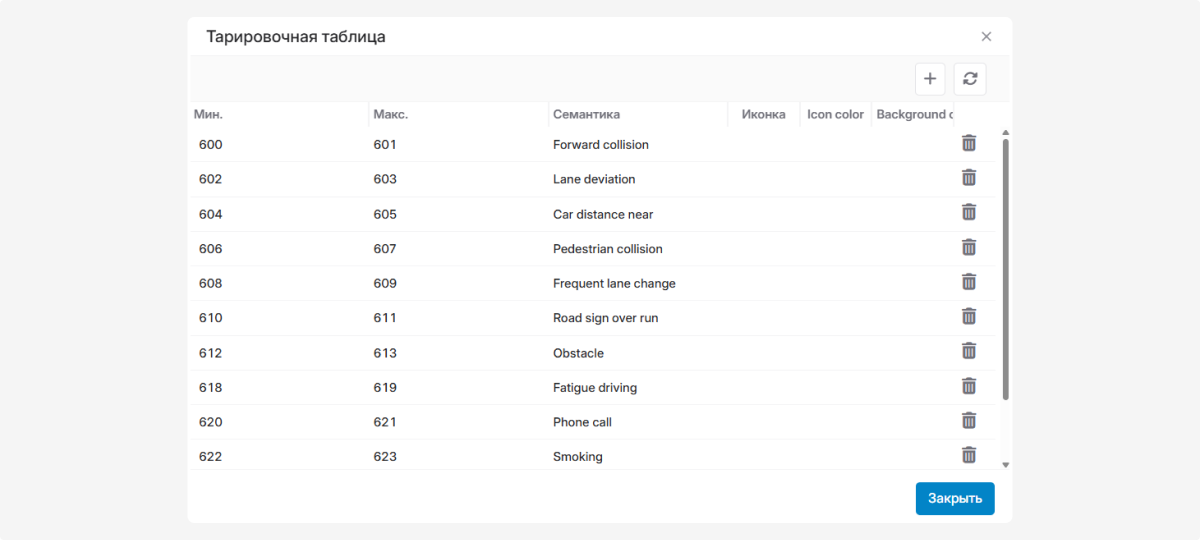Click the min value 600 cell

tap(211, 145)
